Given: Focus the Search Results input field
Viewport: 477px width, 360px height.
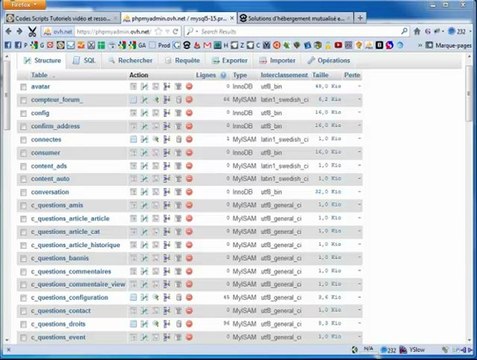Looking at the screenshot, I should pos(298,32).
